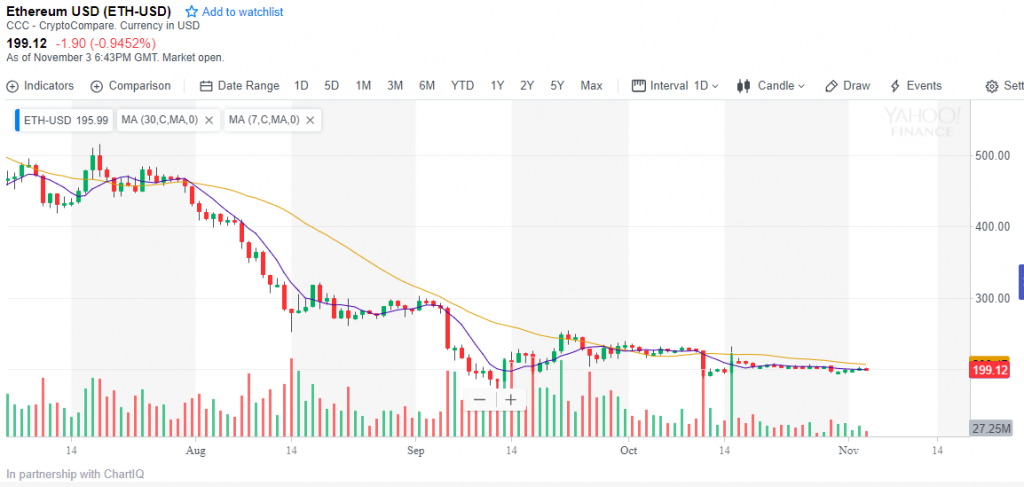This screenshot has width=1024, height=487.
Task: Click the Nov date axis label
Action: [x=848, y=450]
